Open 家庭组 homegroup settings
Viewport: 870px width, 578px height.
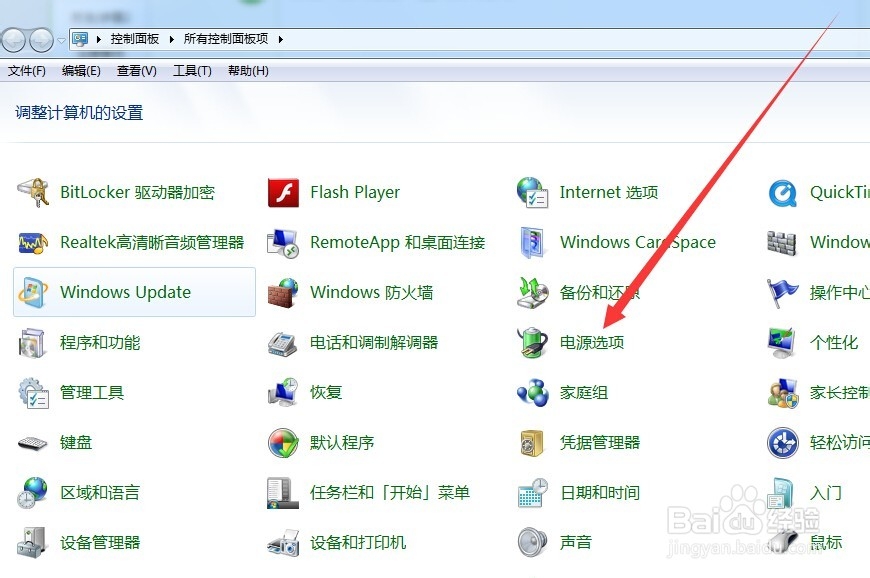pos(582,392)
